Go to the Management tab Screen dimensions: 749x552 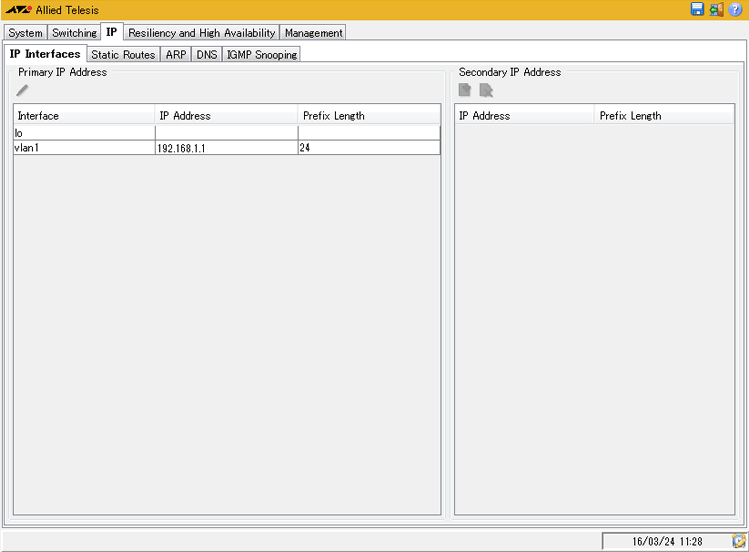click(313, 33)
